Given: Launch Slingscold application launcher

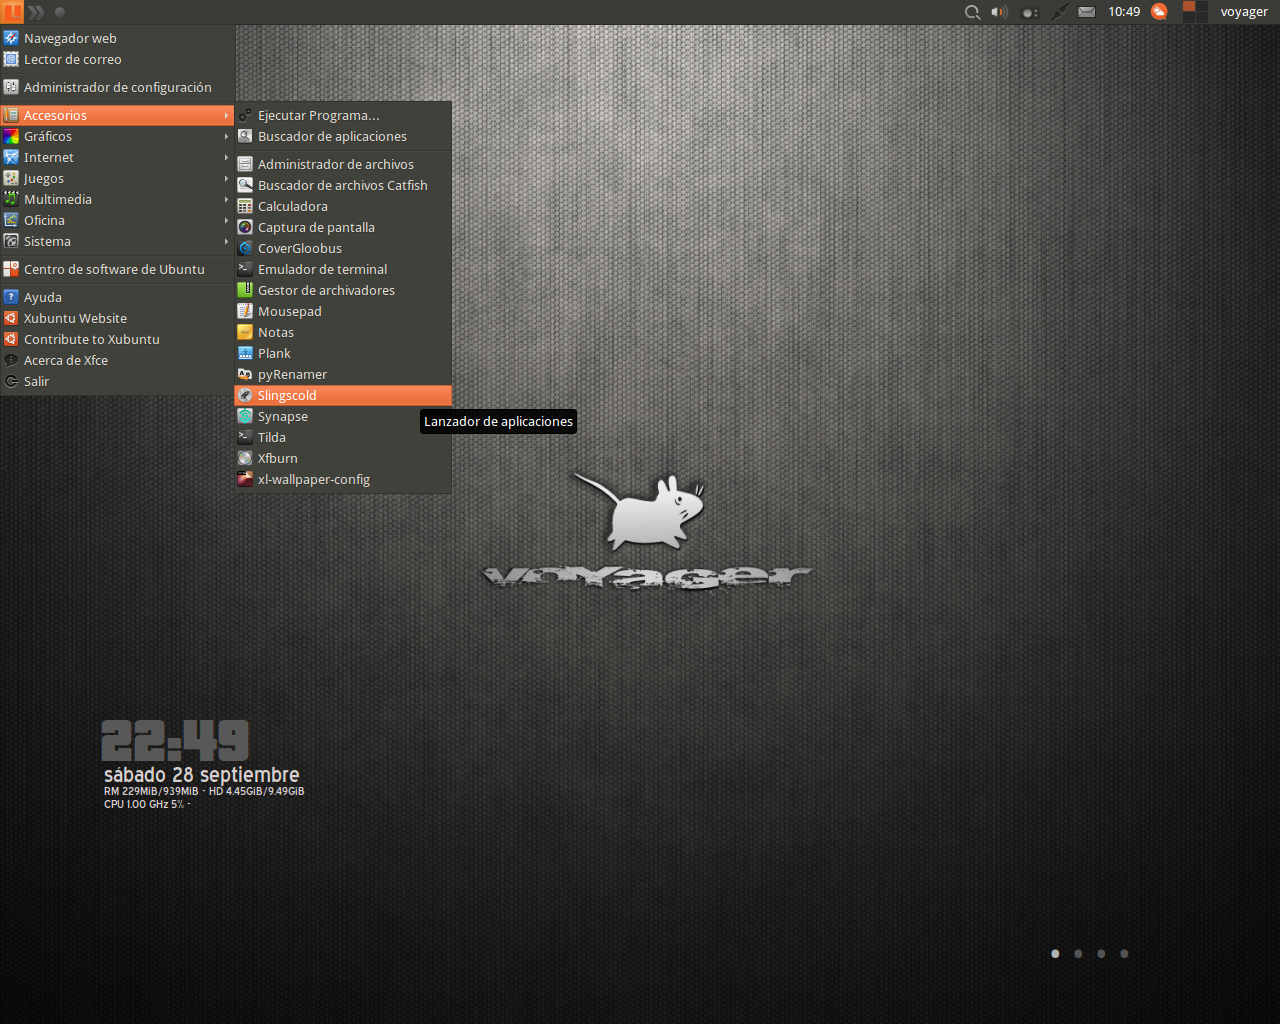Looking at the screenshot, I should (286, 395).
